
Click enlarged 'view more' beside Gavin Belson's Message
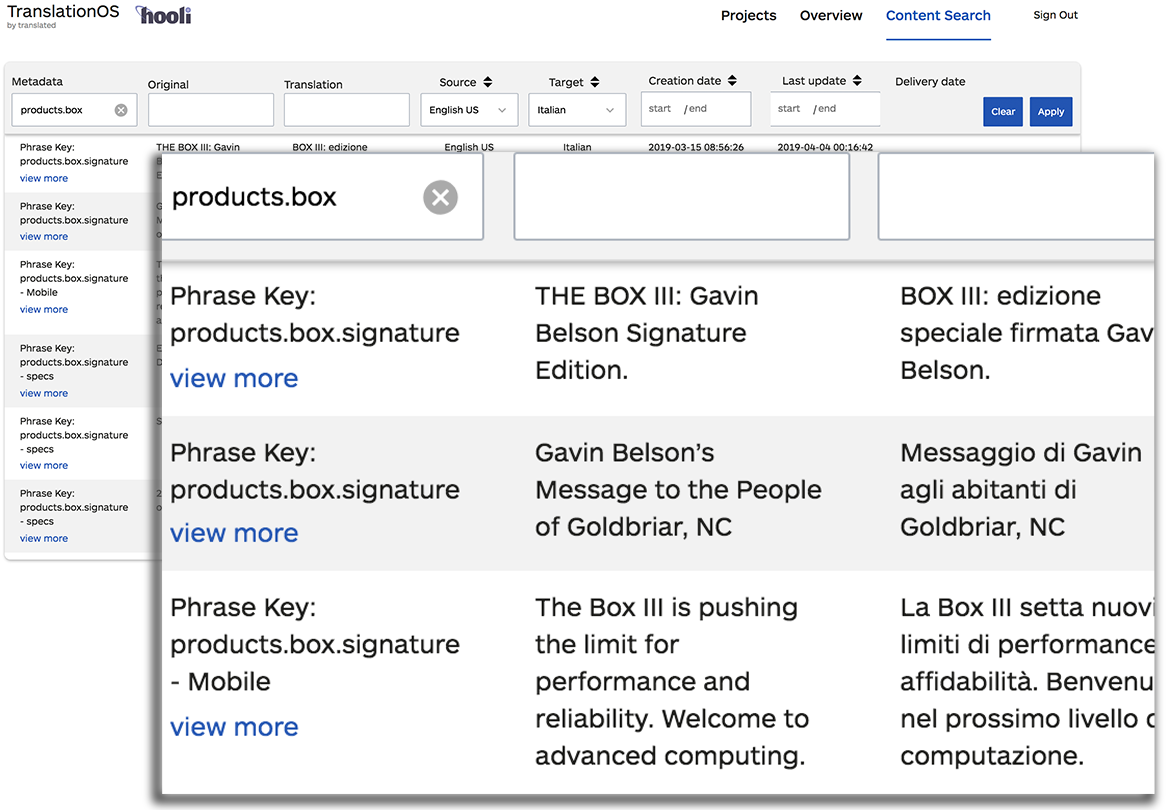click(233, 533)
